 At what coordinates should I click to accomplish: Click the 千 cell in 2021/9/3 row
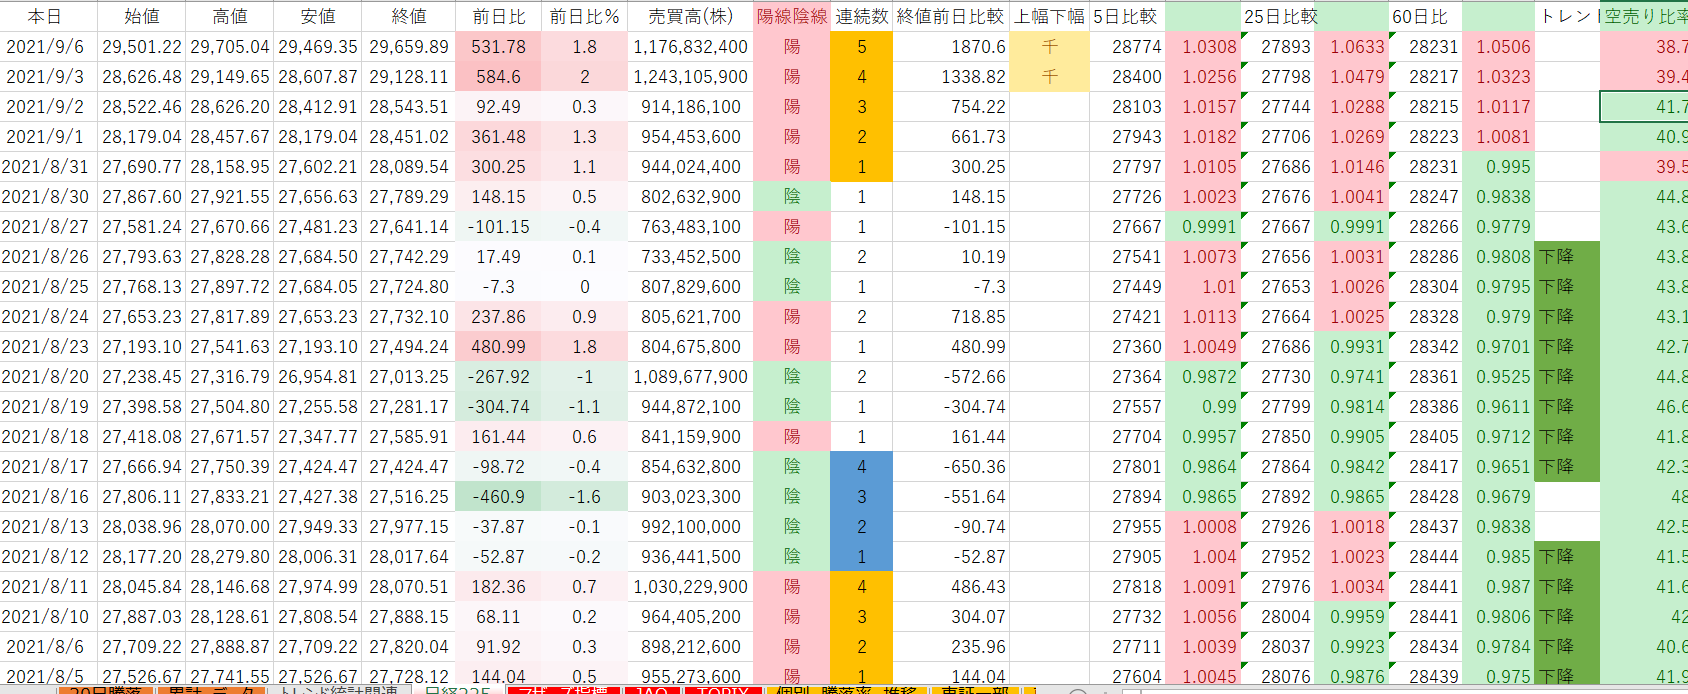click(1049, 76)
